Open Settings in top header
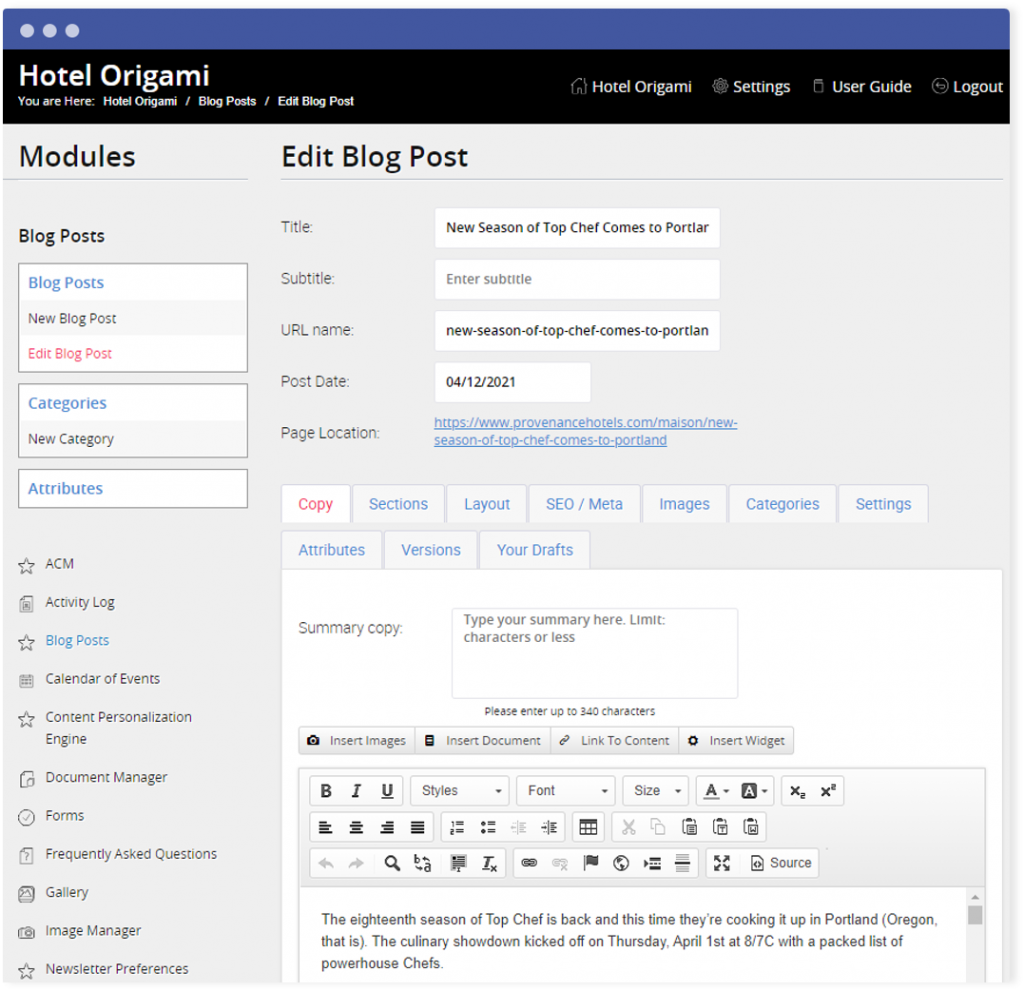This screenshot has width=1024, height=991. (751, 87)
